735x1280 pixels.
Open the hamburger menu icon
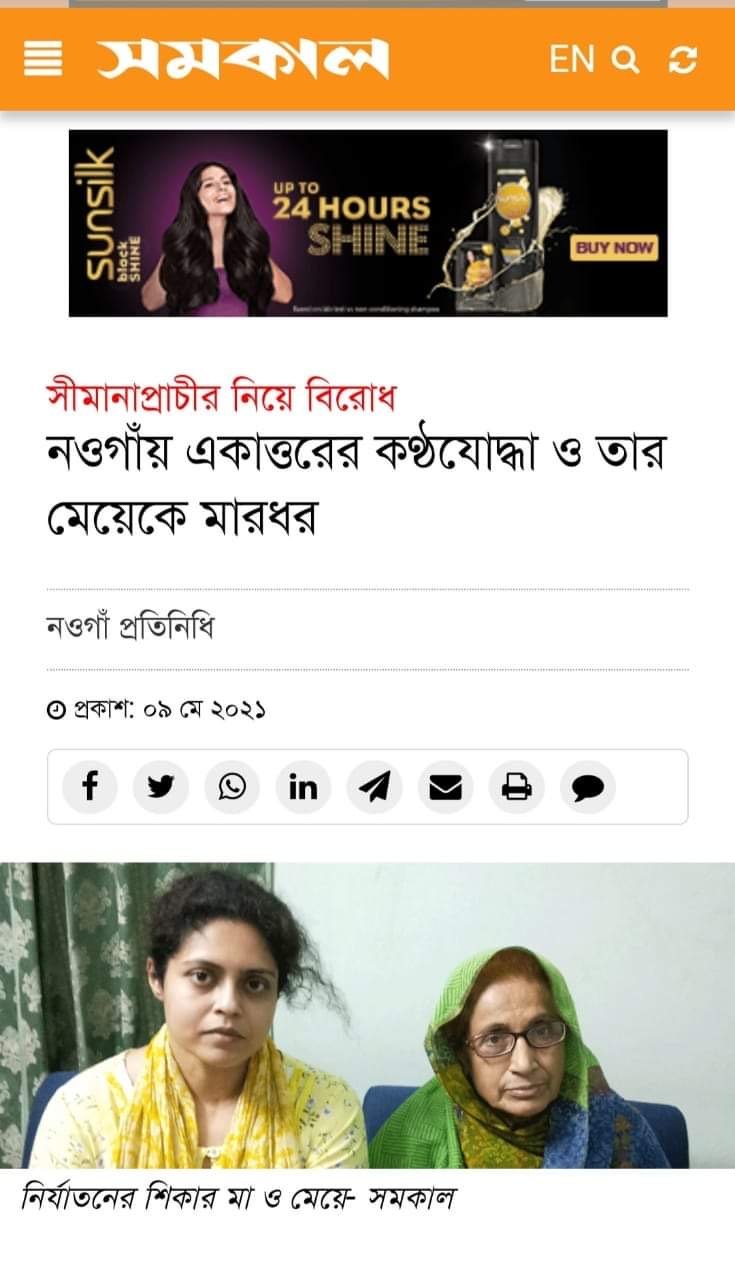coord(42,60)
